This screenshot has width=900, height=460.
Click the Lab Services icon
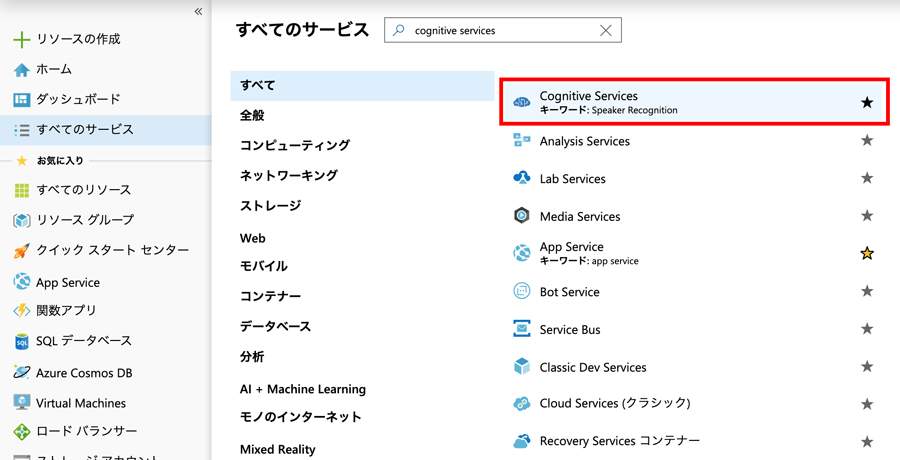522,178
